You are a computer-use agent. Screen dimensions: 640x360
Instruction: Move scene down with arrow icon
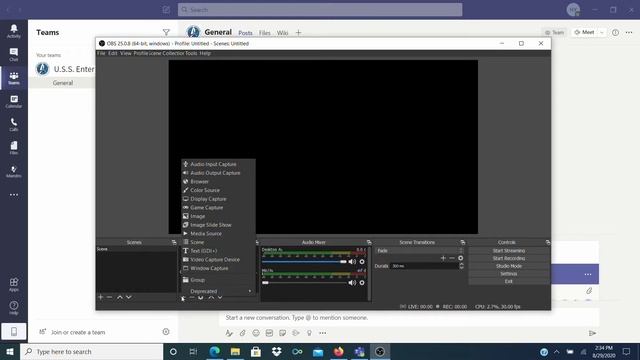(x=129, y=297)
